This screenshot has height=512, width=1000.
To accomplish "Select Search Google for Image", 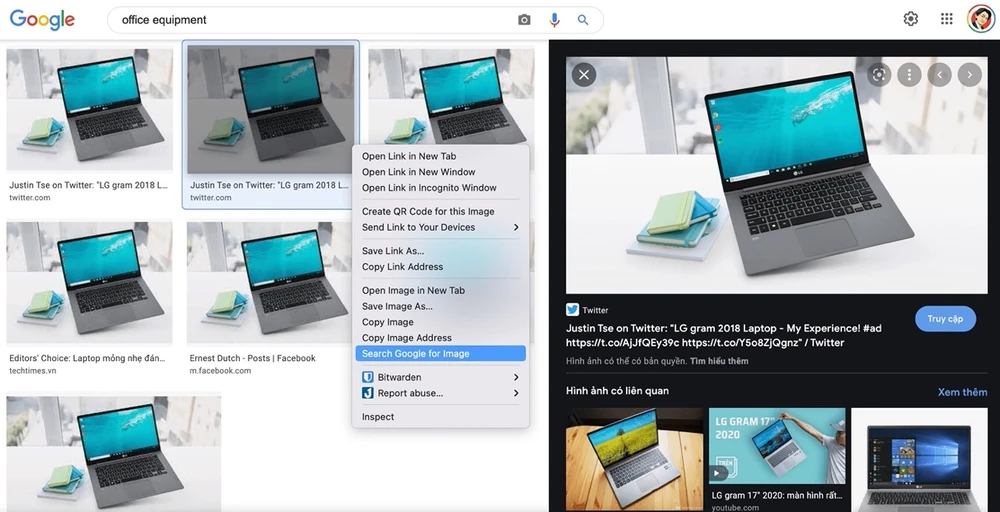I will pyautogui.click(x=440, y=353).
